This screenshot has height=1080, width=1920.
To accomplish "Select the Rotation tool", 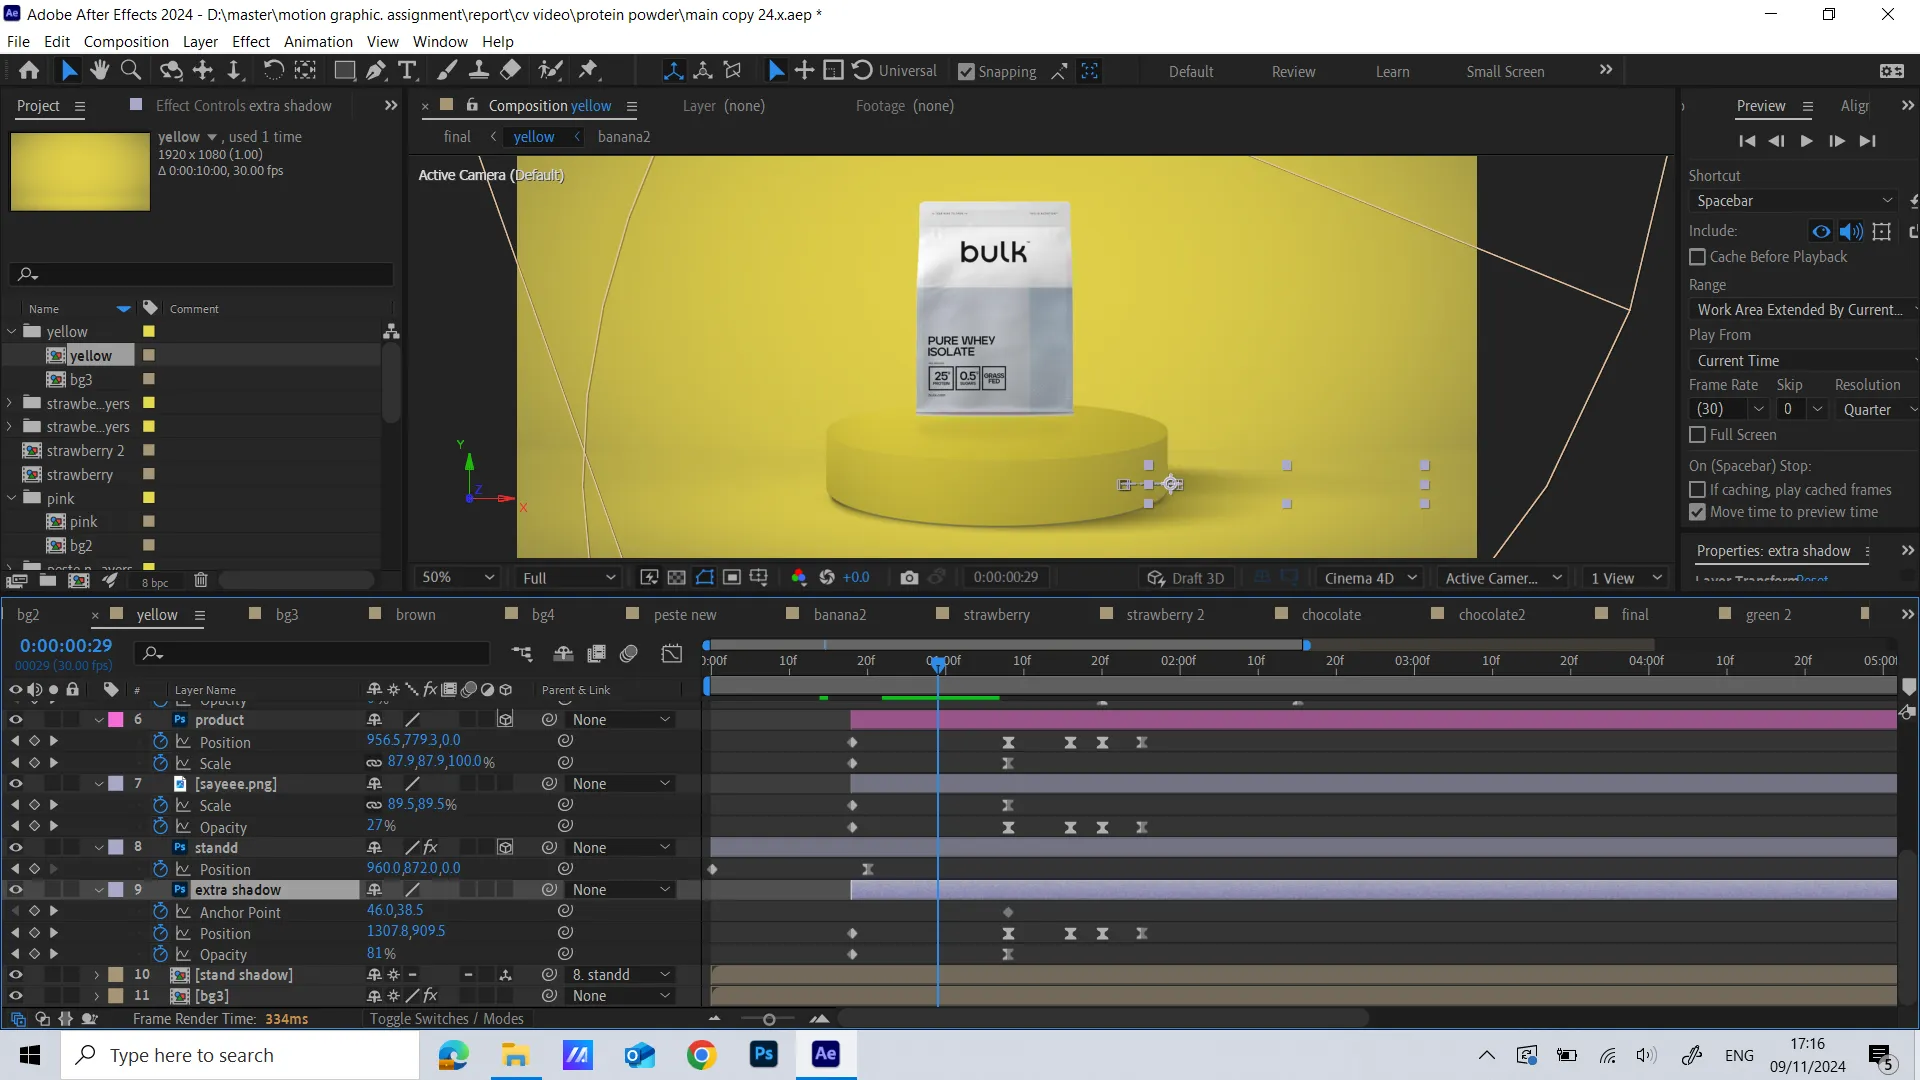I will (x=273, y=70).
